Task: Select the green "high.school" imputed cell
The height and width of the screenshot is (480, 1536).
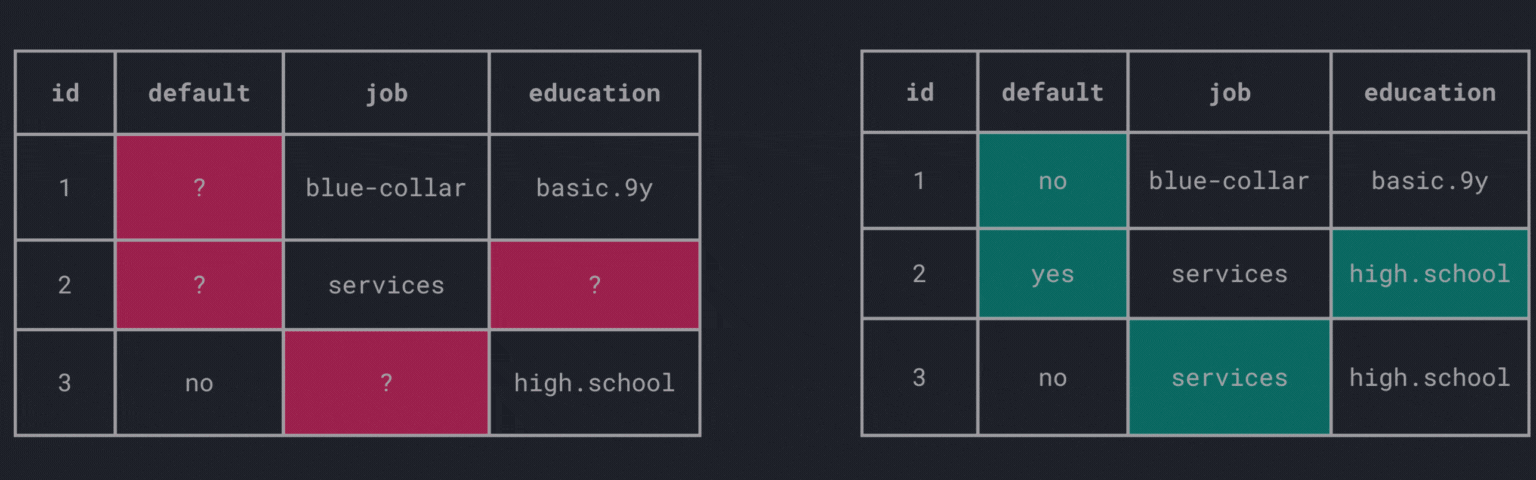Action: pyautogui.click(x=1429, y=274)
